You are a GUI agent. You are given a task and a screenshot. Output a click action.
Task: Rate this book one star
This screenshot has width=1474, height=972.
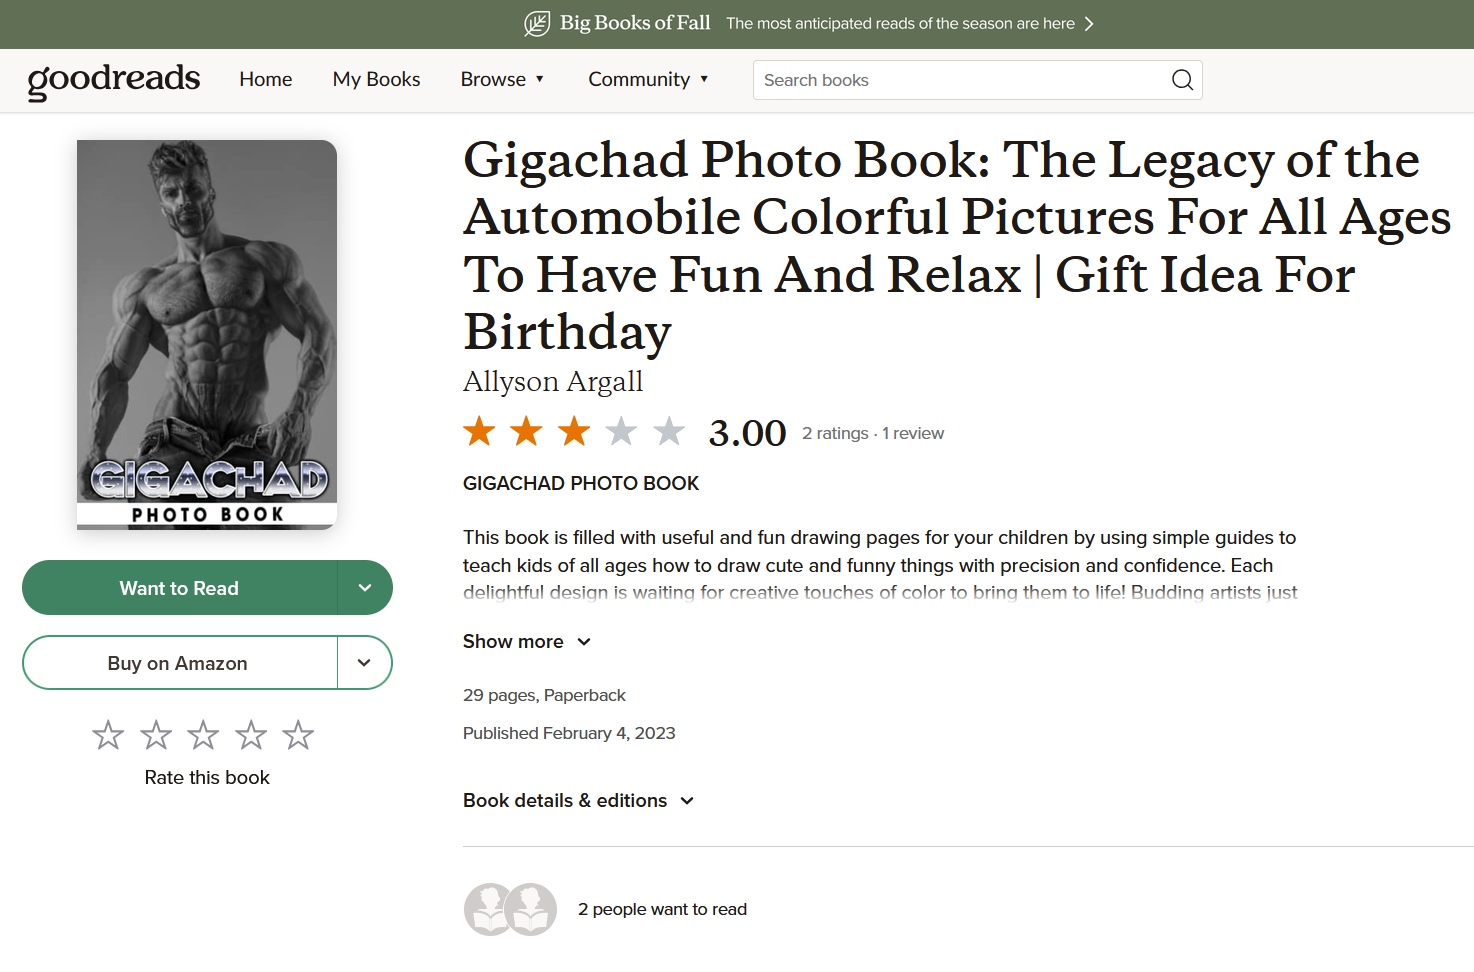[x=108, y=735]
